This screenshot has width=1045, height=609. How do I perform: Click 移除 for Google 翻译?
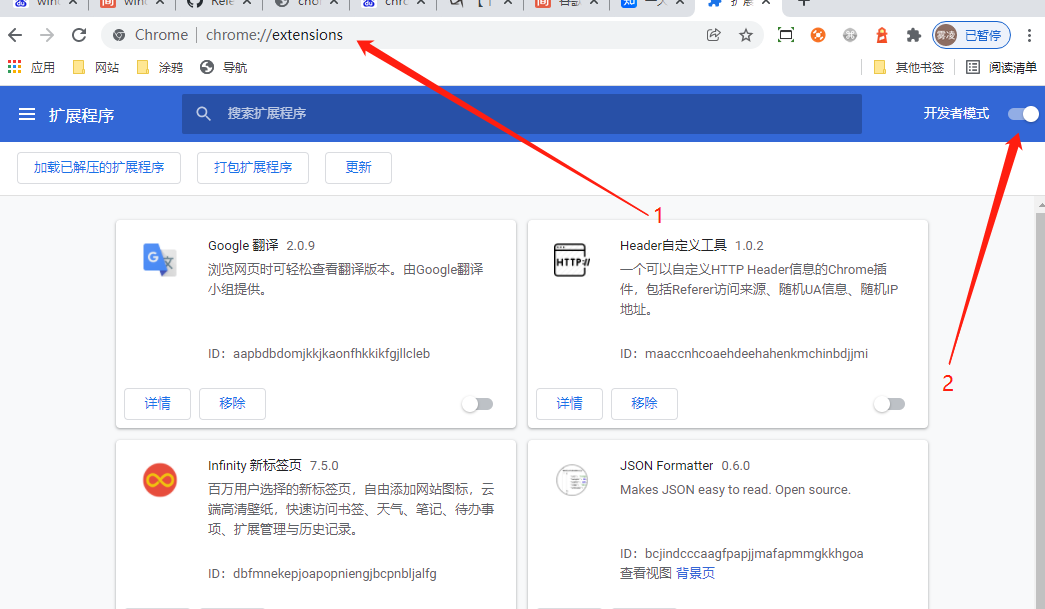[x=232, y=403]
